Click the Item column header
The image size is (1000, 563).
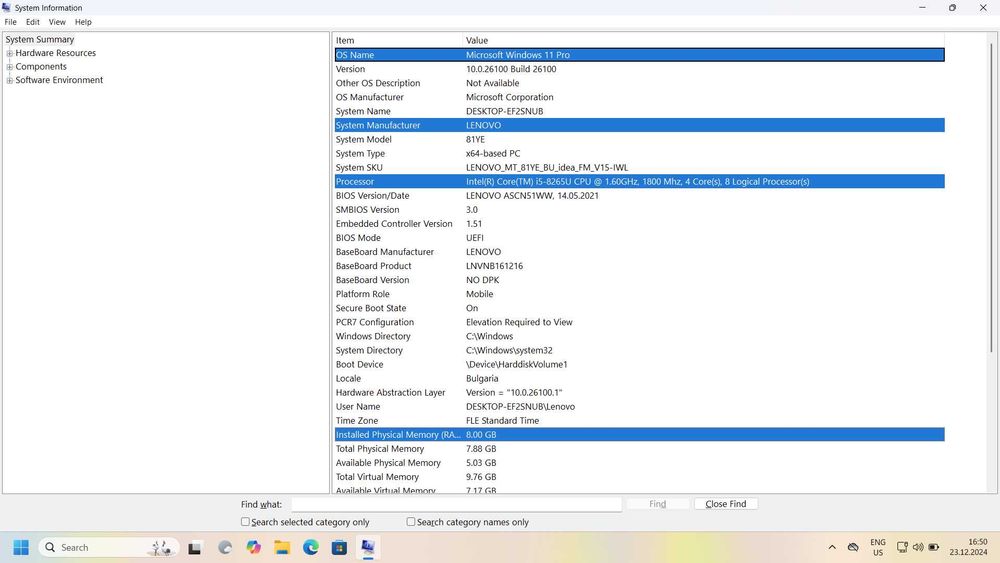coord(397,40)
